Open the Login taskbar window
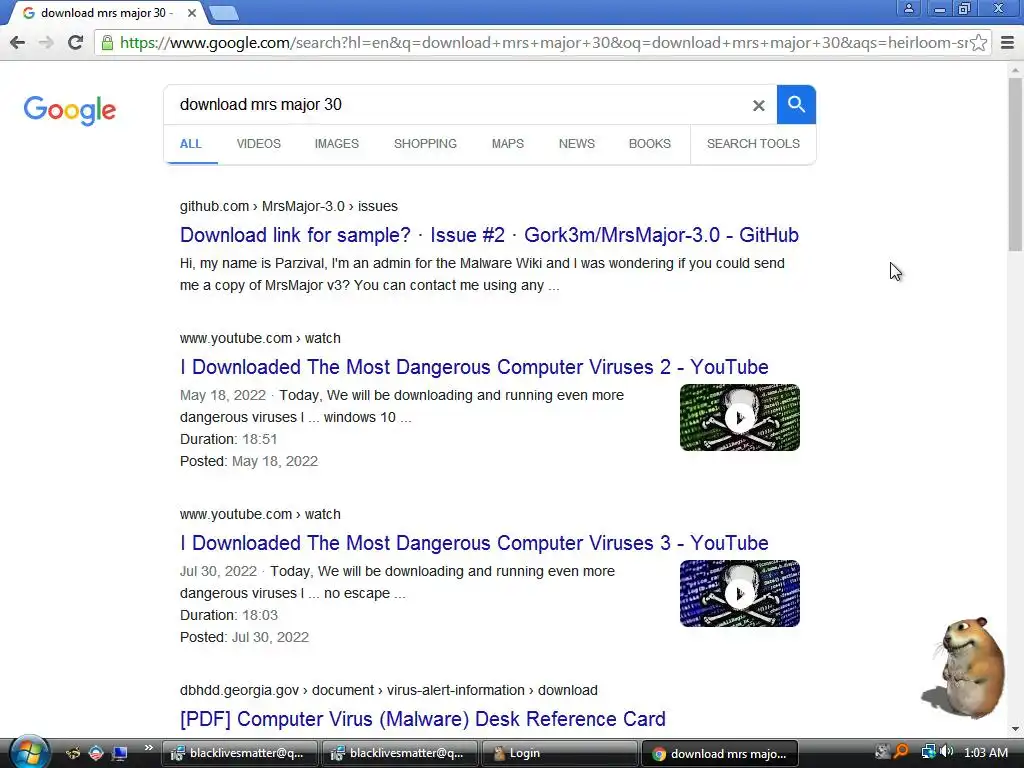Image resolution: width=1024 pixels, height=768 pixels. coord(559,753)
